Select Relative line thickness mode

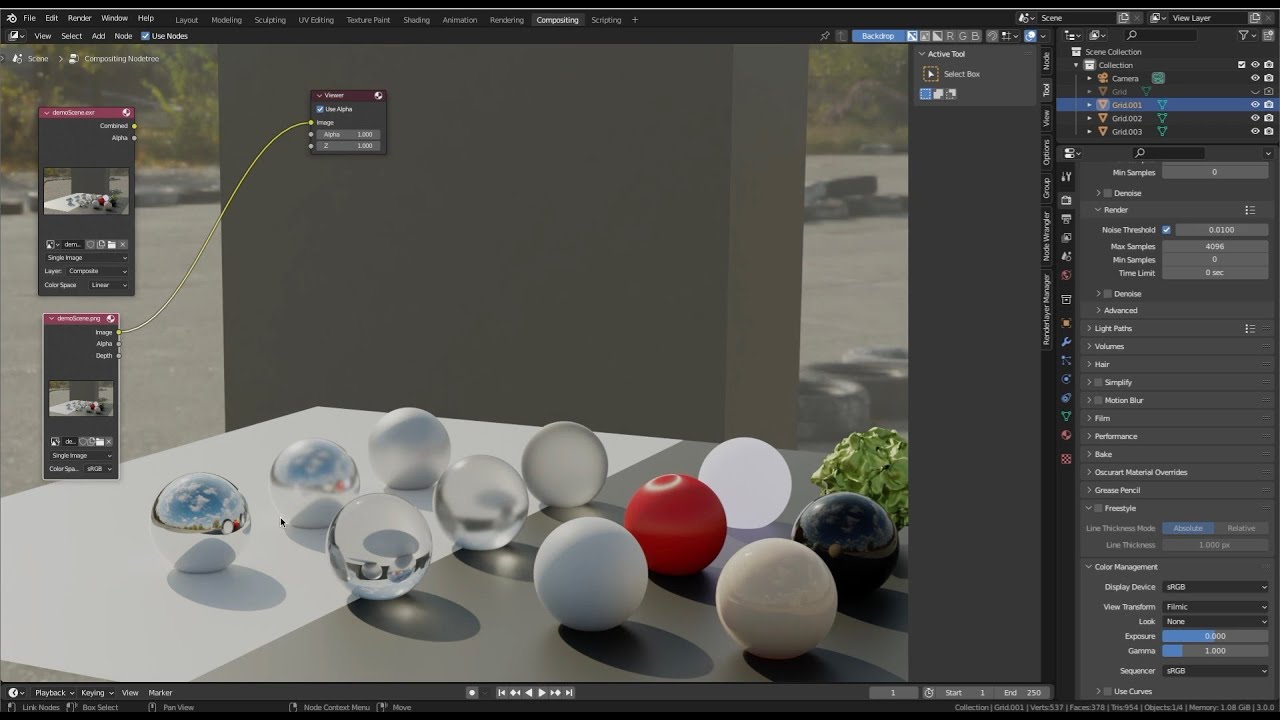point(1242,529)
